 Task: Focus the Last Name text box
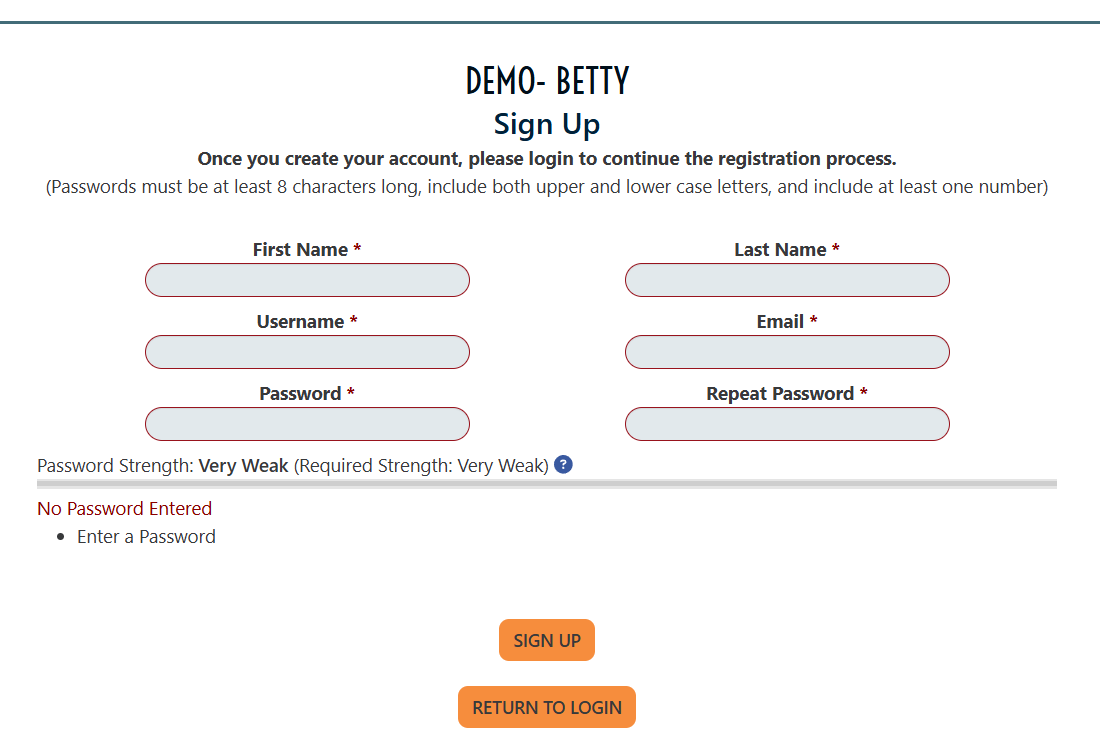coord(787,280)
